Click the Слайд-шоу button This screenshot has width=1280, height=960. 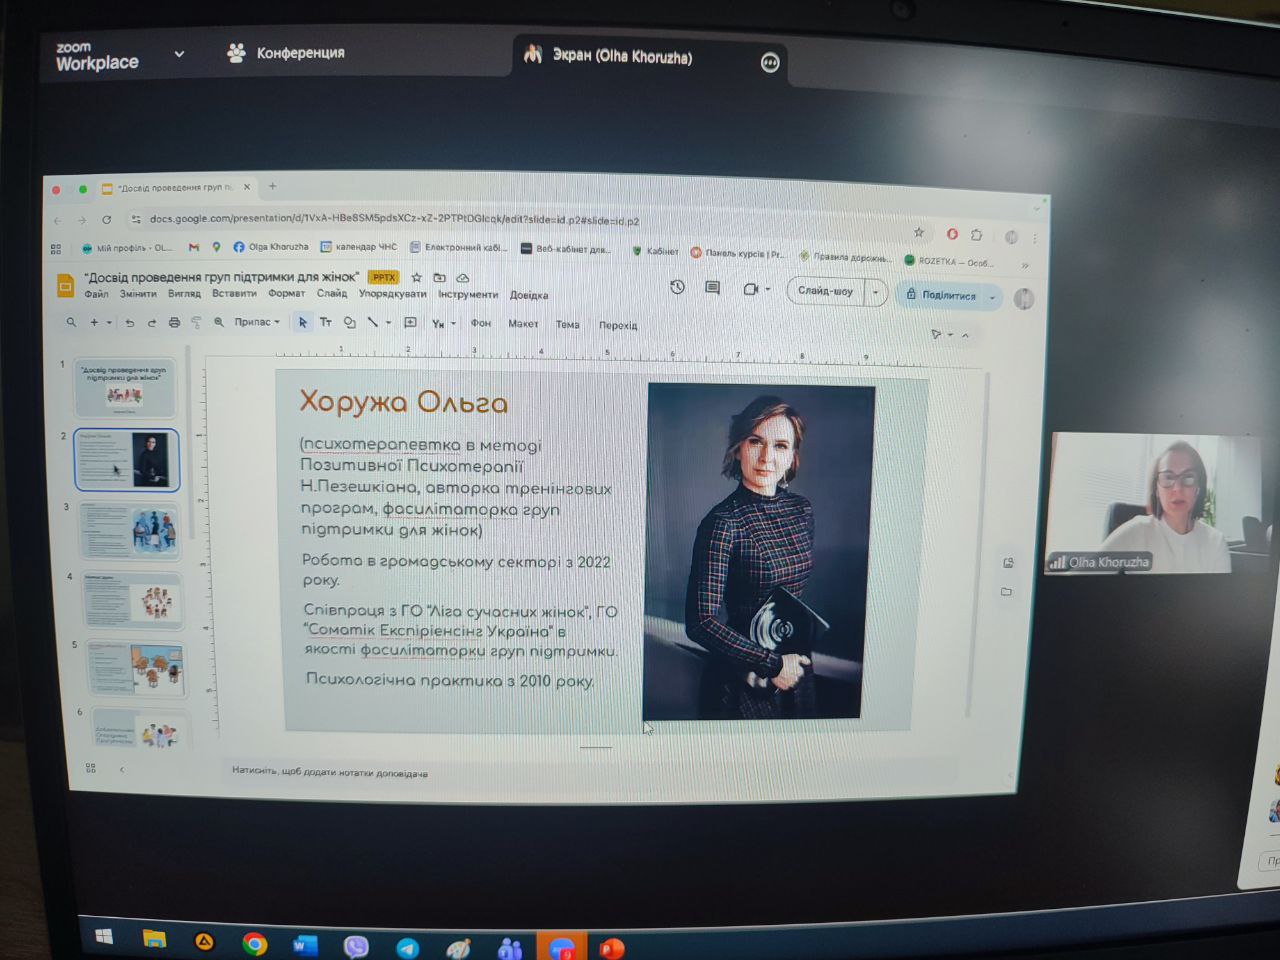pyautogui.click(x=825, y=291)
